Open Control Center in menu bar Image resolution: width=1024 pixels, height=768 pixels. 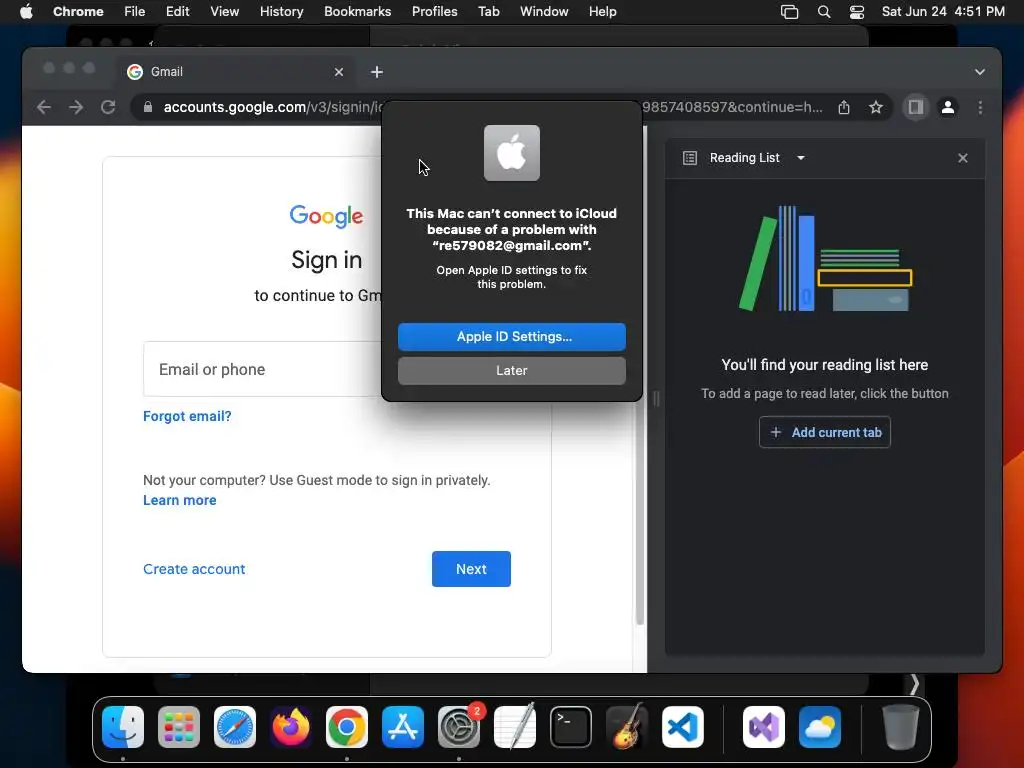click(857, 12)
